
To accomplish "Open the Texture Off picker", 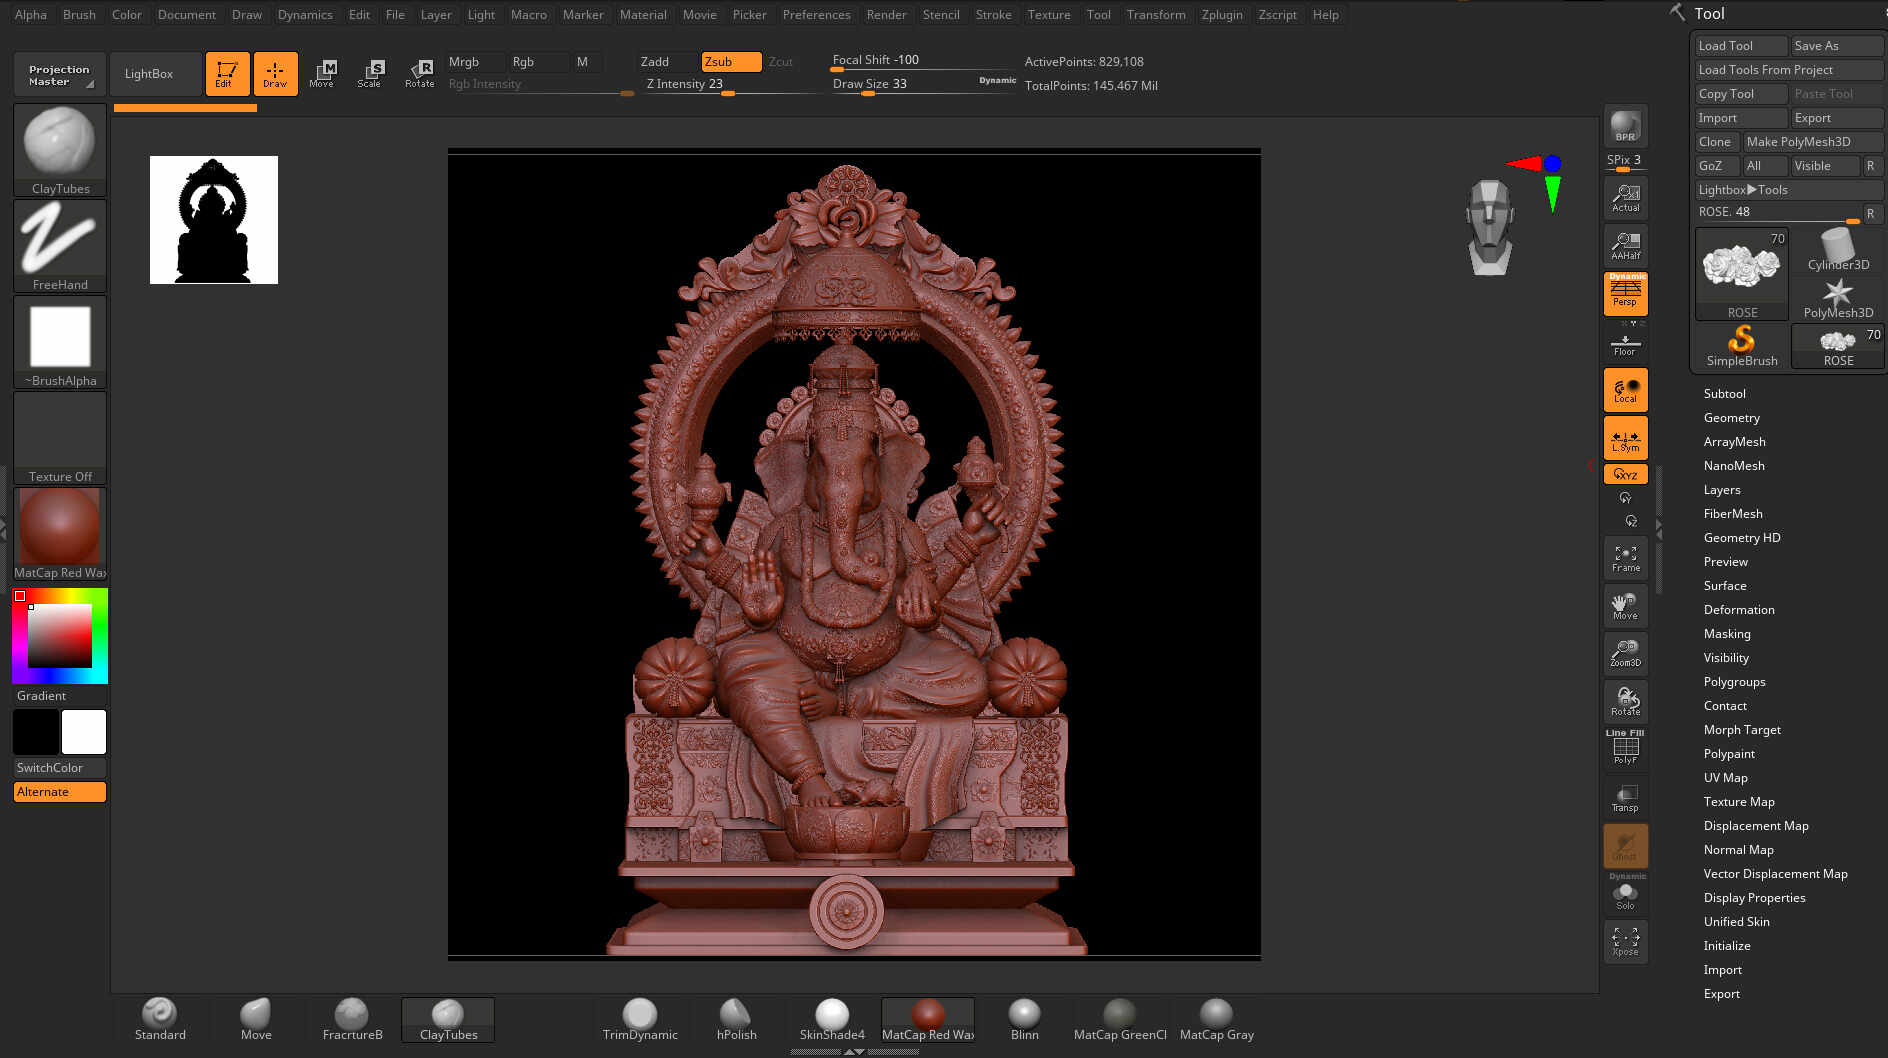I will pos(60,437).
